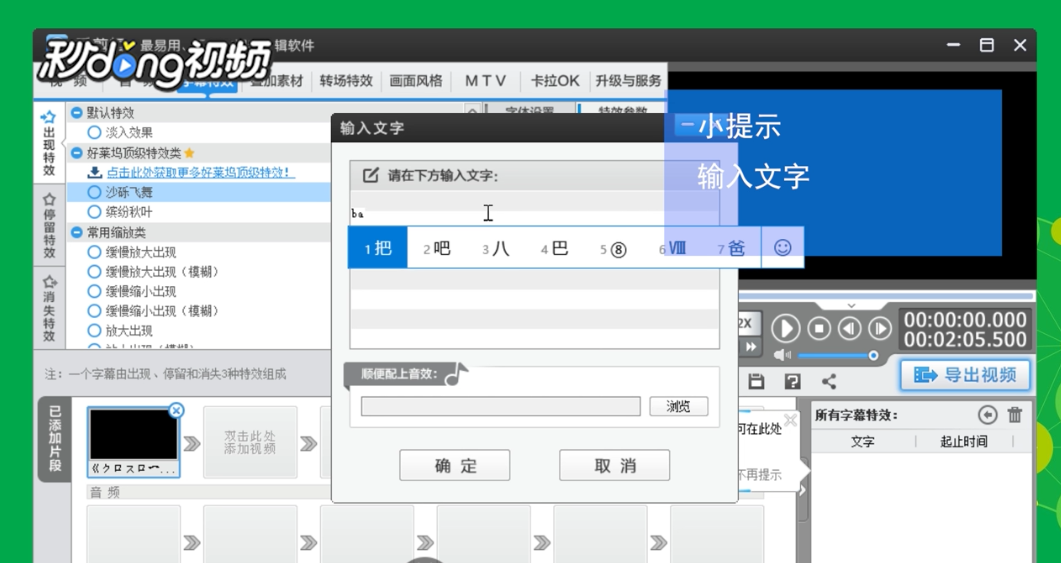
Task: Click 导出视频 export button
Action: pos(966,375)
